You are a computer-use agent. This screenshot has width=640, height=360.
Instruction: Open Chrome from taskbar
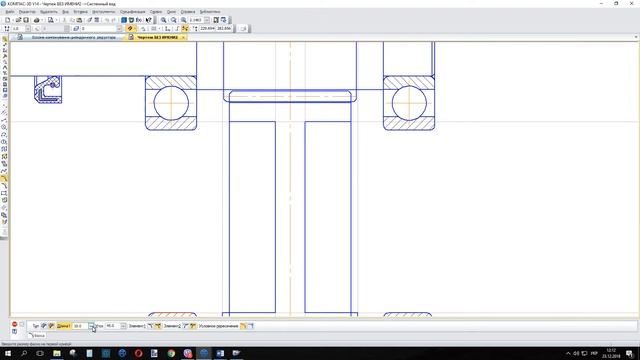[x=171, y=353]
